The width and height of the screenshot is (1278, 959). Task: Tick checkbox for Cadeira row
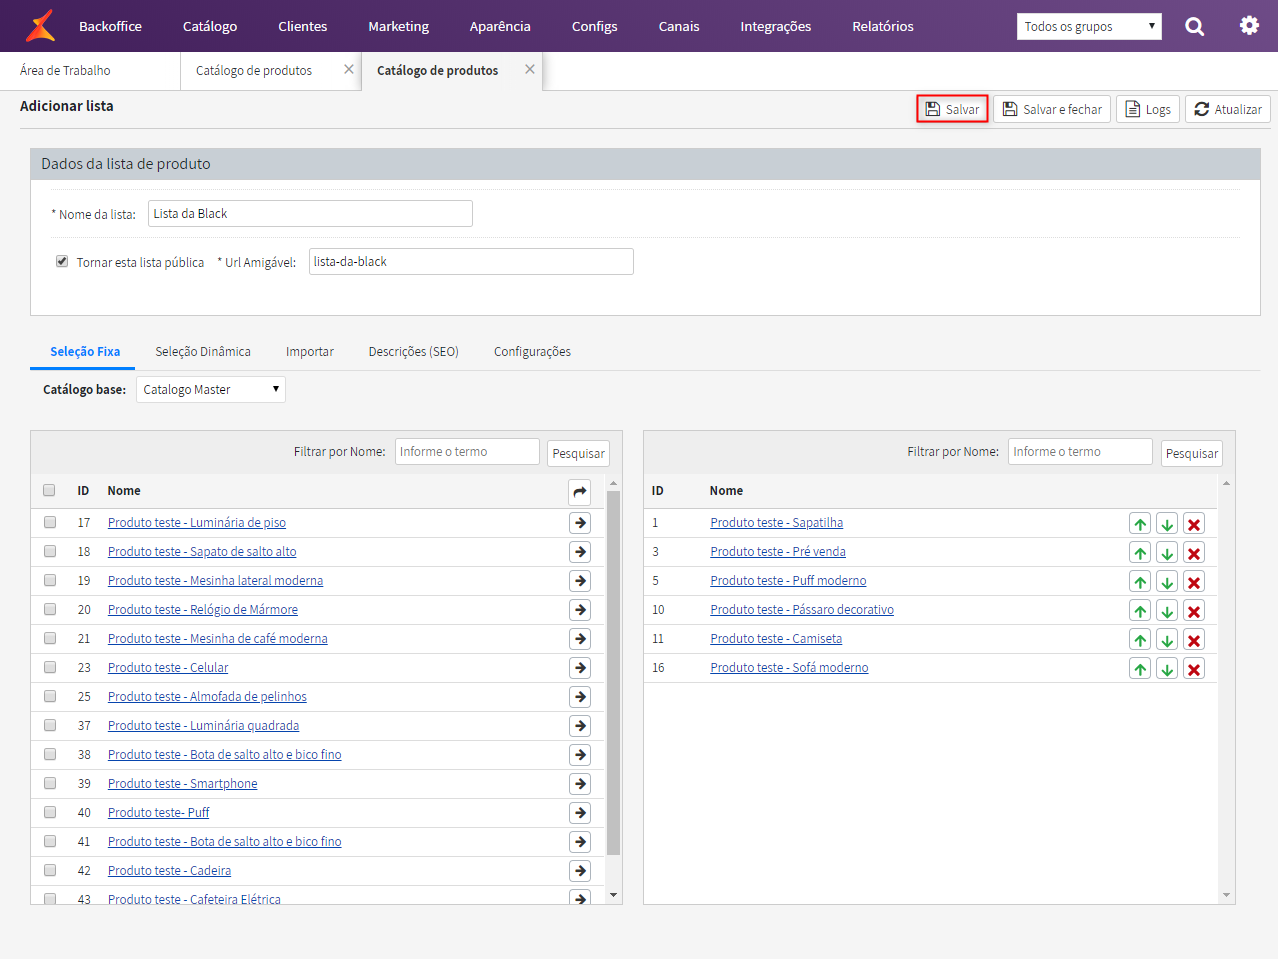pyautogui.click(x=50, y=870)
